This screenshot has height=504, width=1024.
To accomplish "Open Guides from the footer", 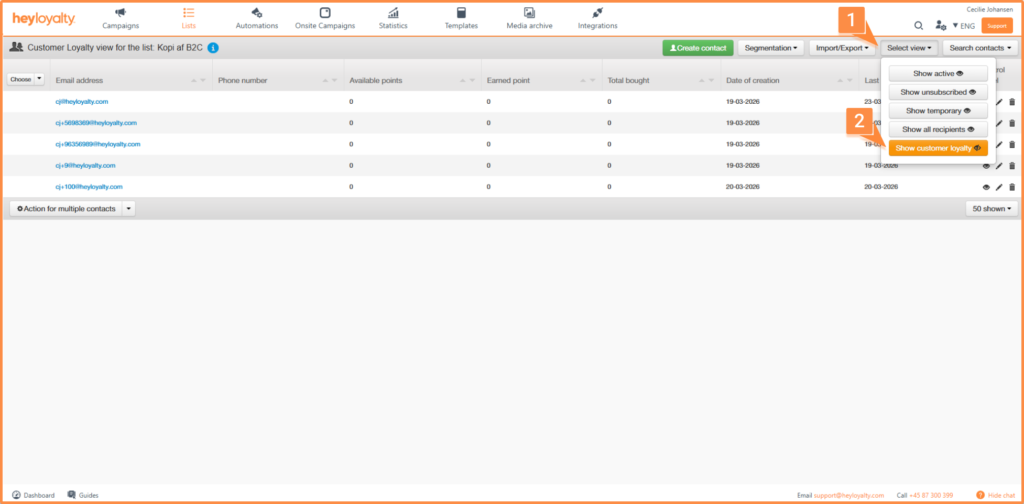I will [x=83, y=495].
